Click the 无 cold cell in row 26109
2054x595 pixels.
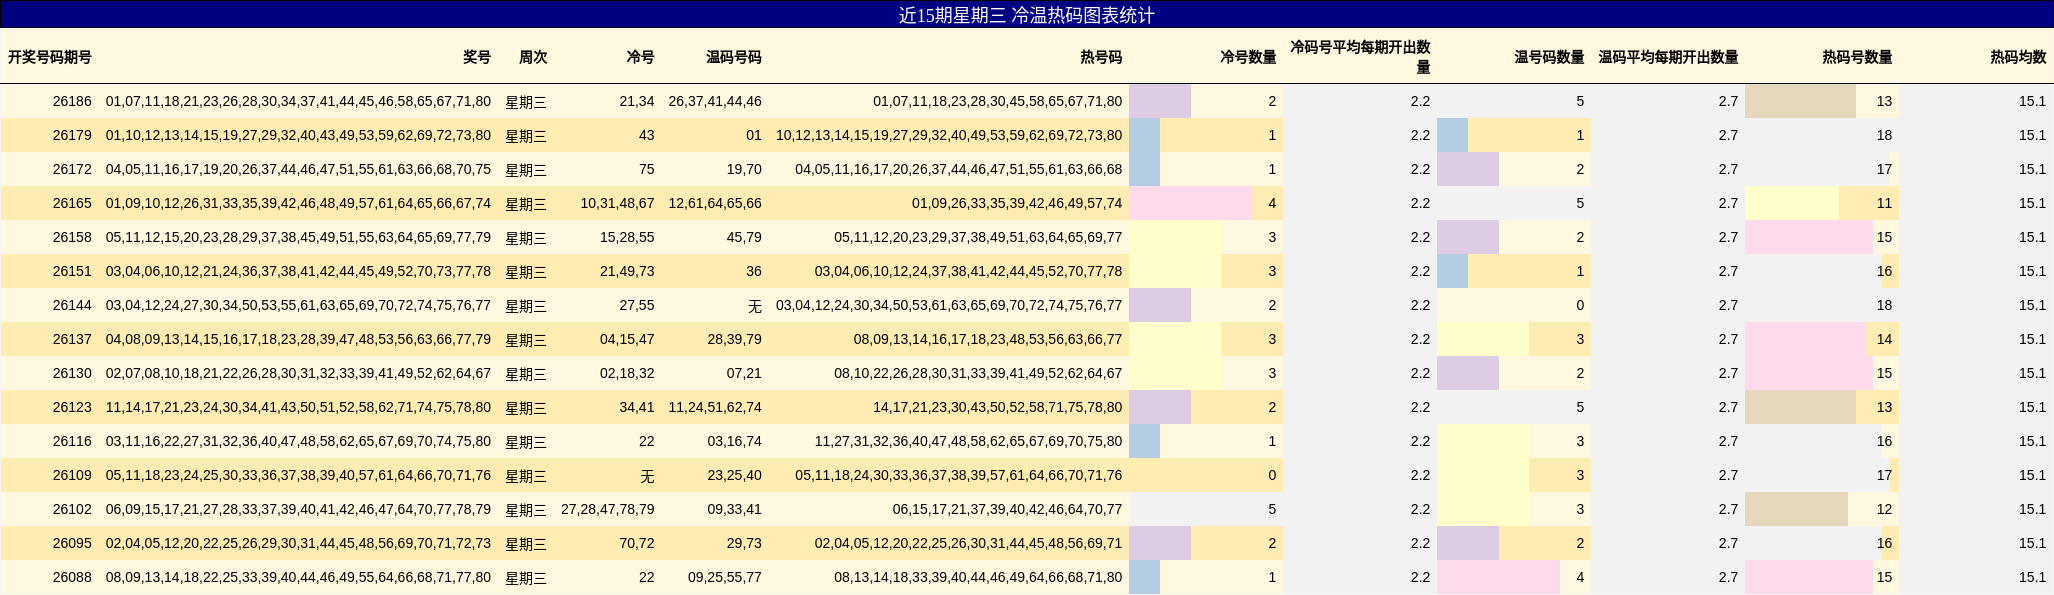pos(647,476)
